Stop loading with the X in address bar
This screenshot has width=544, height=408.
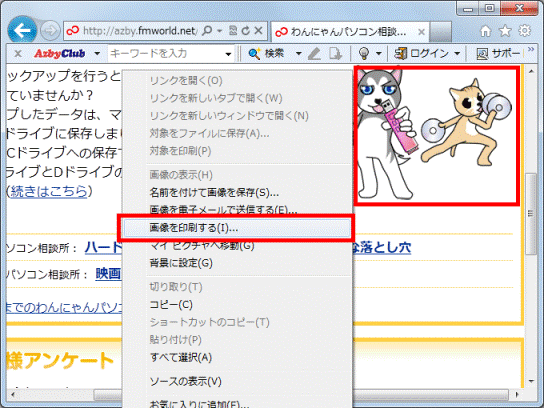pyautogui.click(x=258, y=31)
